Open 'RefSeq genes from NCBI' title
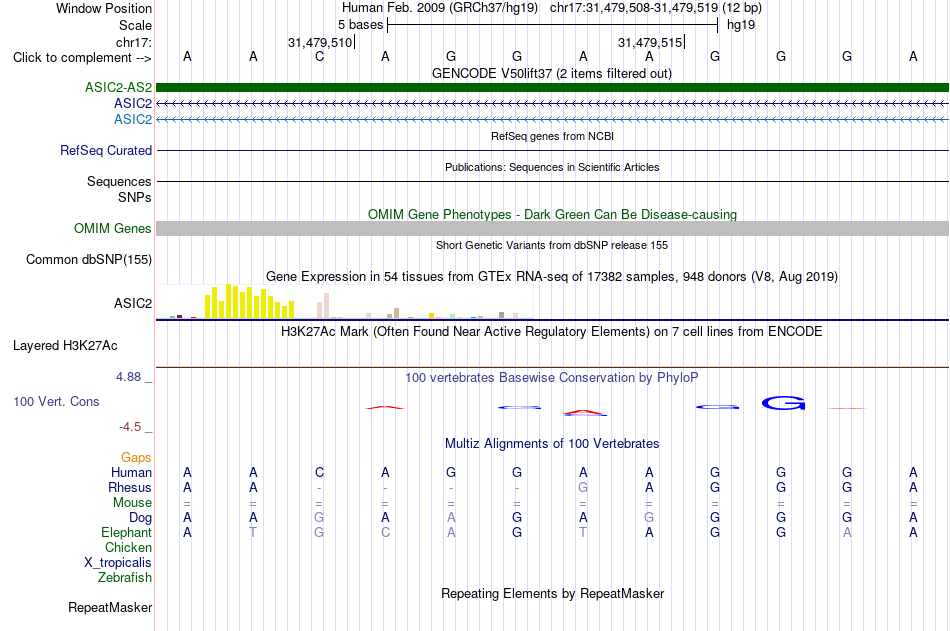 [x=552, y=136]
